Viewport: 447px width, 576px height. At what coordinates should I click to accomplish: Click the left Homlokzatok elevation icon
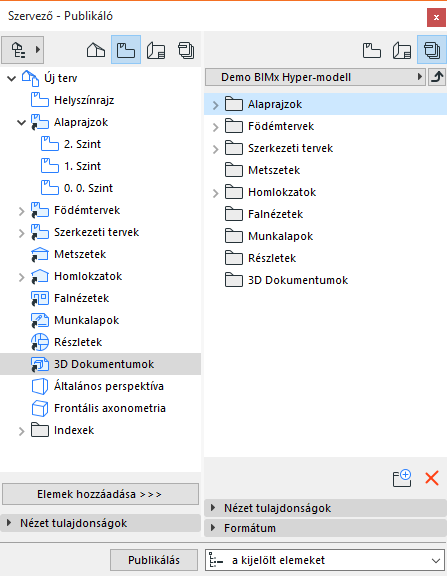(40, 276)
